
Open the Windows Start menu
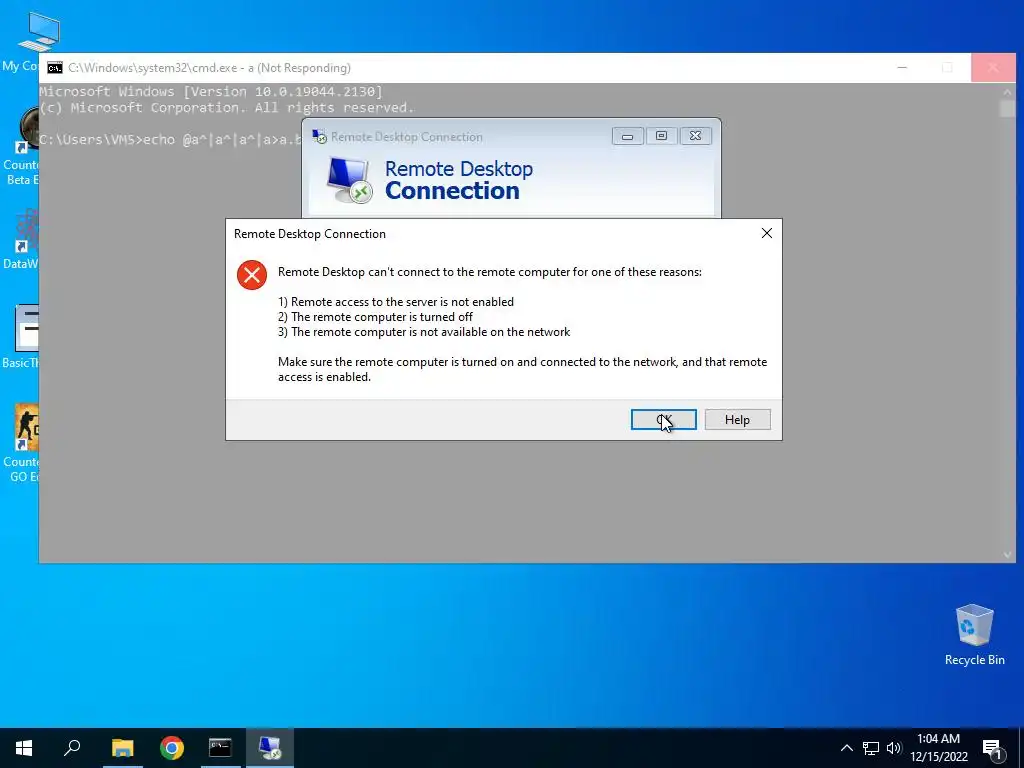24,748
